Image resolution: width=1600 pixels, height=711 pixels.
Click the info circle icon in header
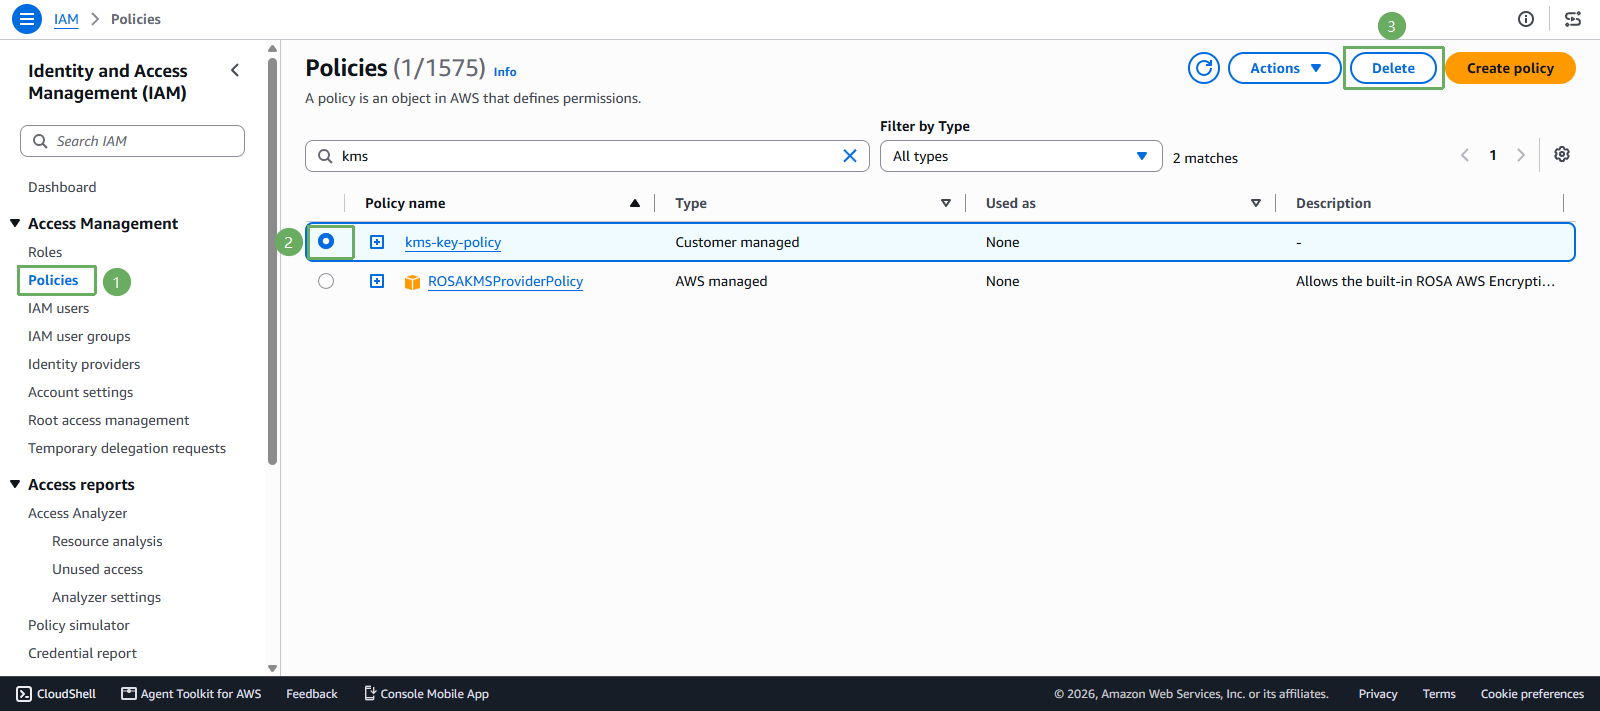1526,19
